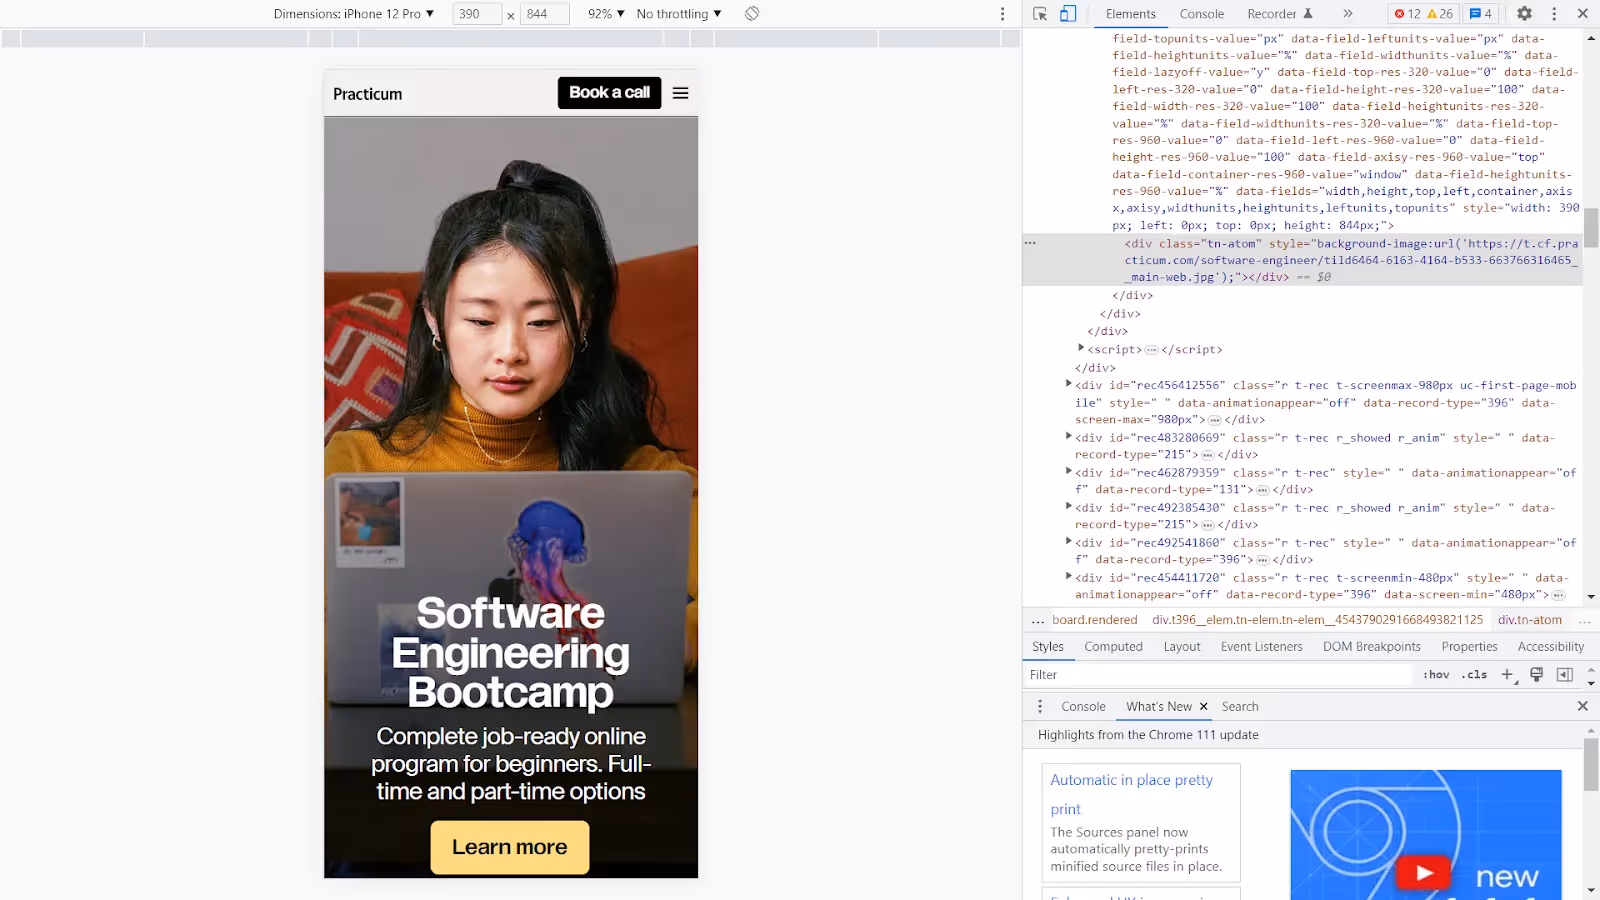Viewport: 1600px width, 900px height.
Task: Focus the Styles Filter input
Action: 1218,675
